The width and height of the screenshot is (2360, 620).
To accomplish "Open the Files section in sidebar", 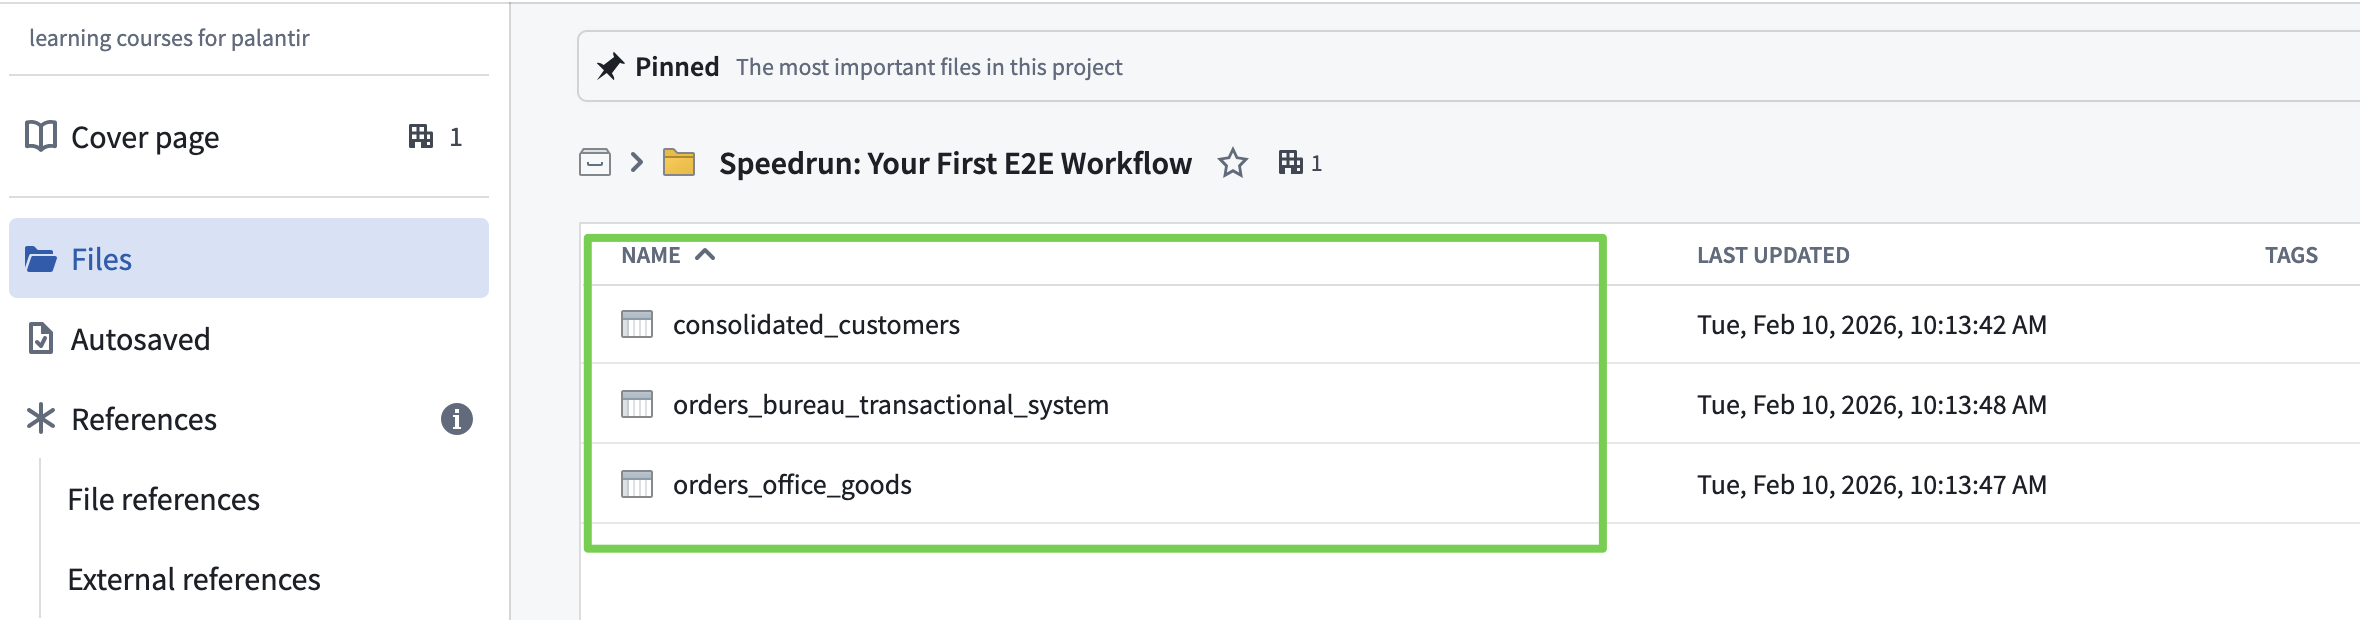I will click(101, 260).
